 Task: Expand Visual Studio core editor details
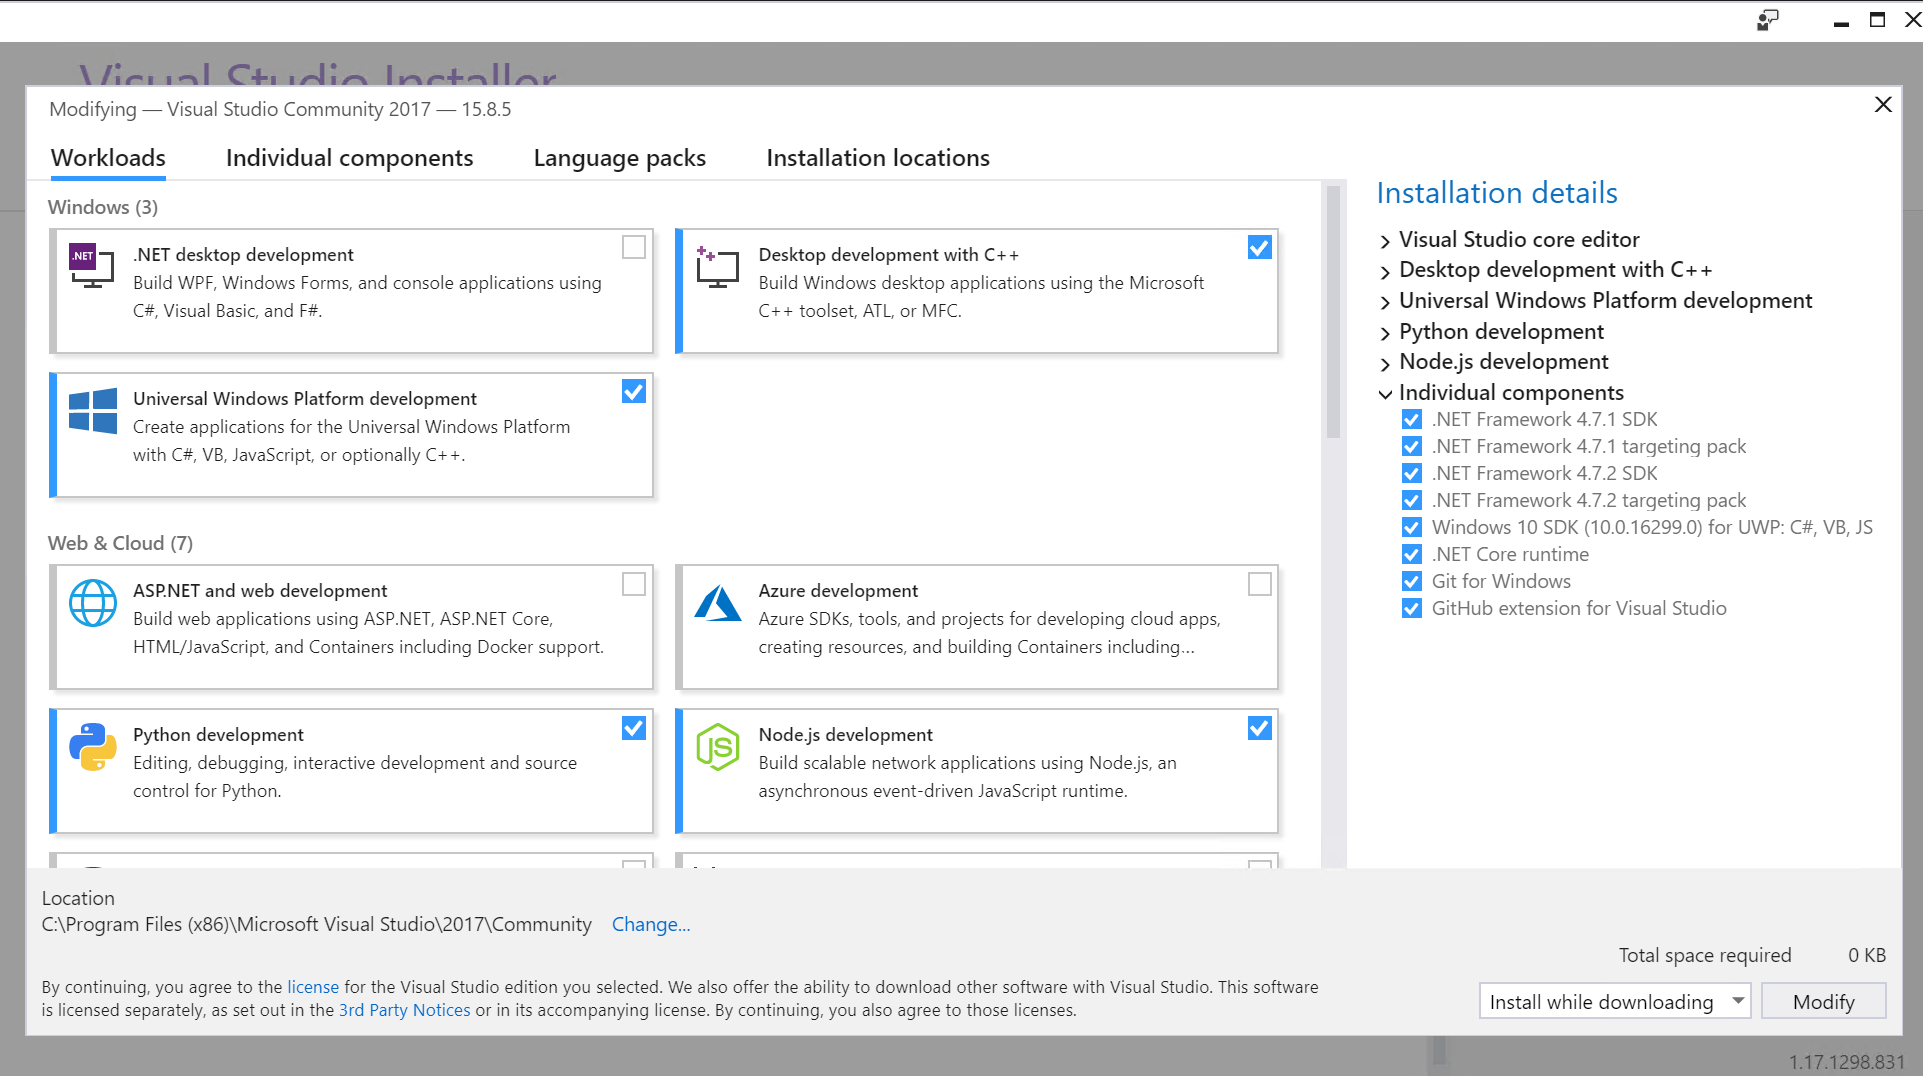pos(1385,241)
